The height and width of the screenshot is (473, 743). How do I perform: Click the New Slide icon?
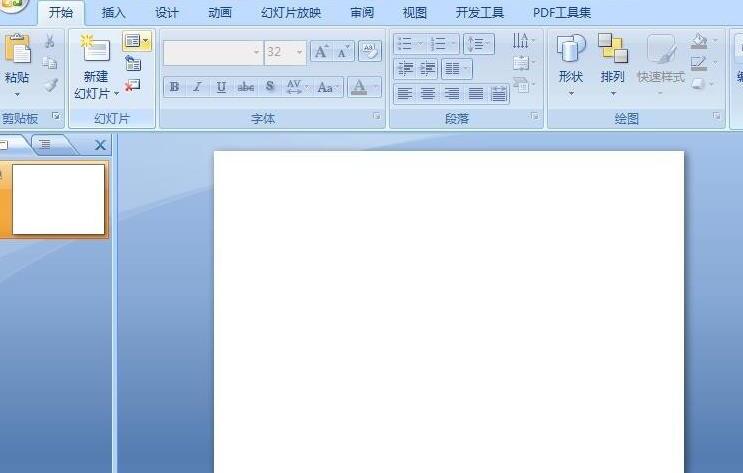pos(95,48)
